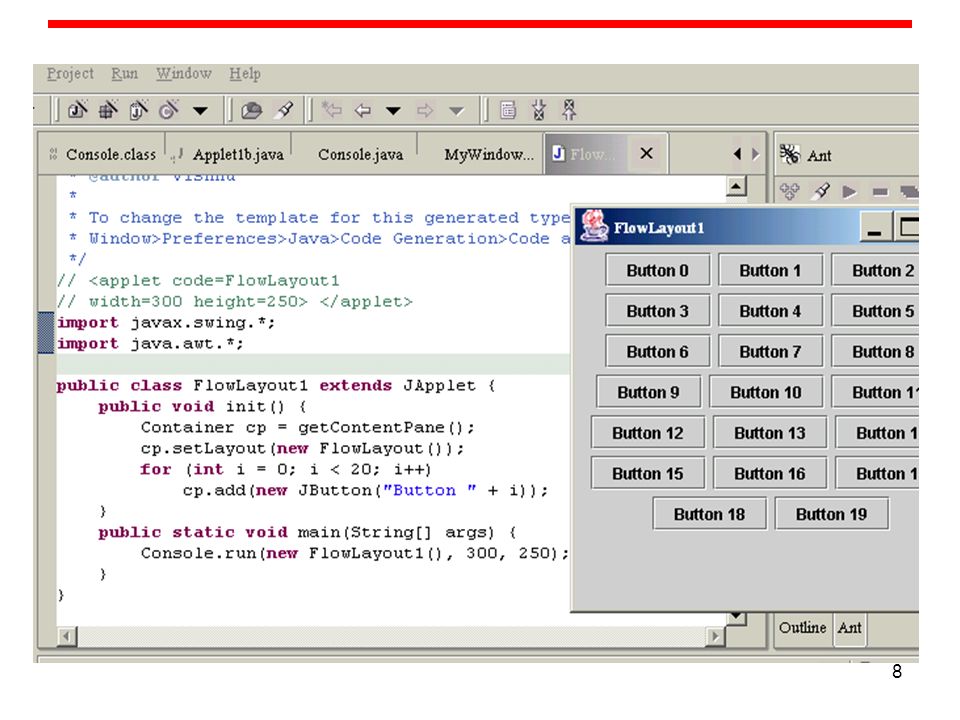Screen dimensions: 960x720
Task: Switch to the Ant tab at bottom
Action: point(850,628)
